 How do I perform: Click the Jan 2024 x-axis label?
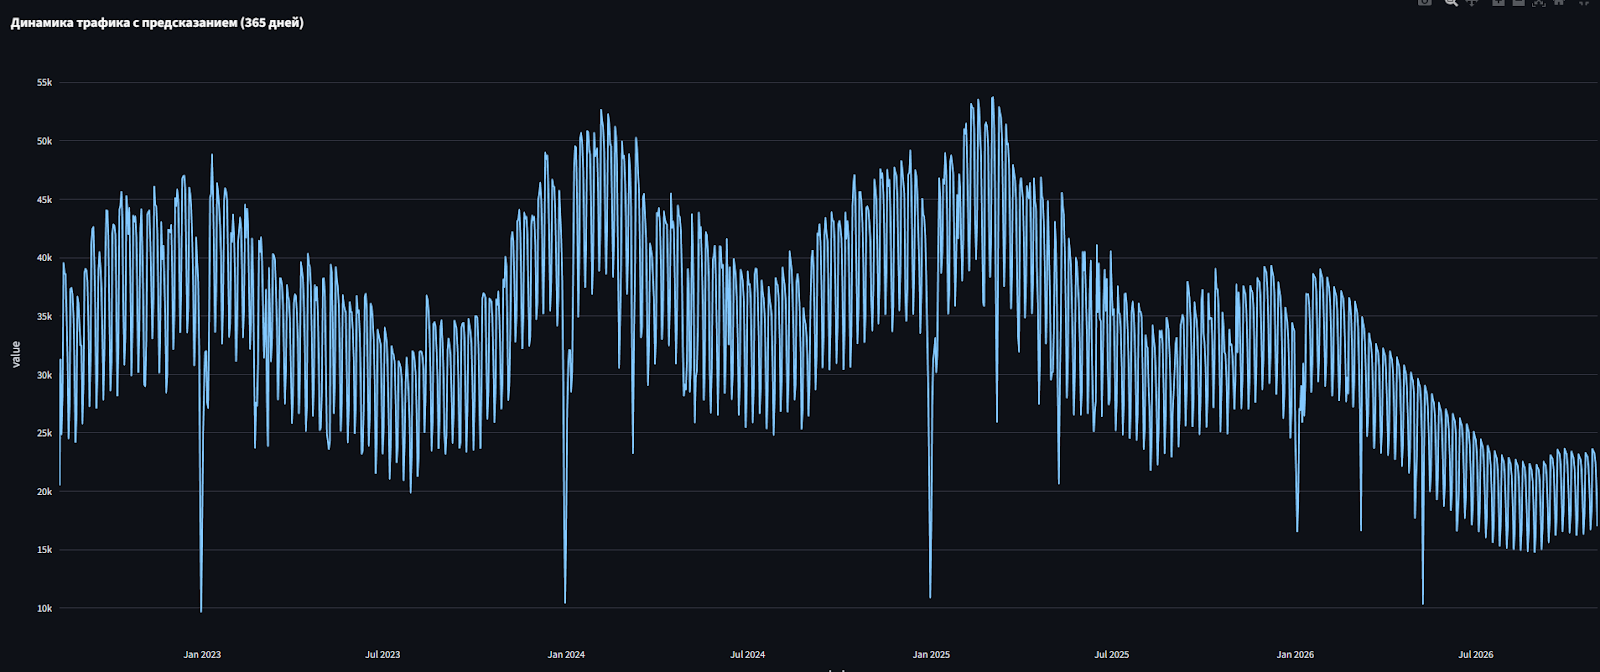[566, 655]
